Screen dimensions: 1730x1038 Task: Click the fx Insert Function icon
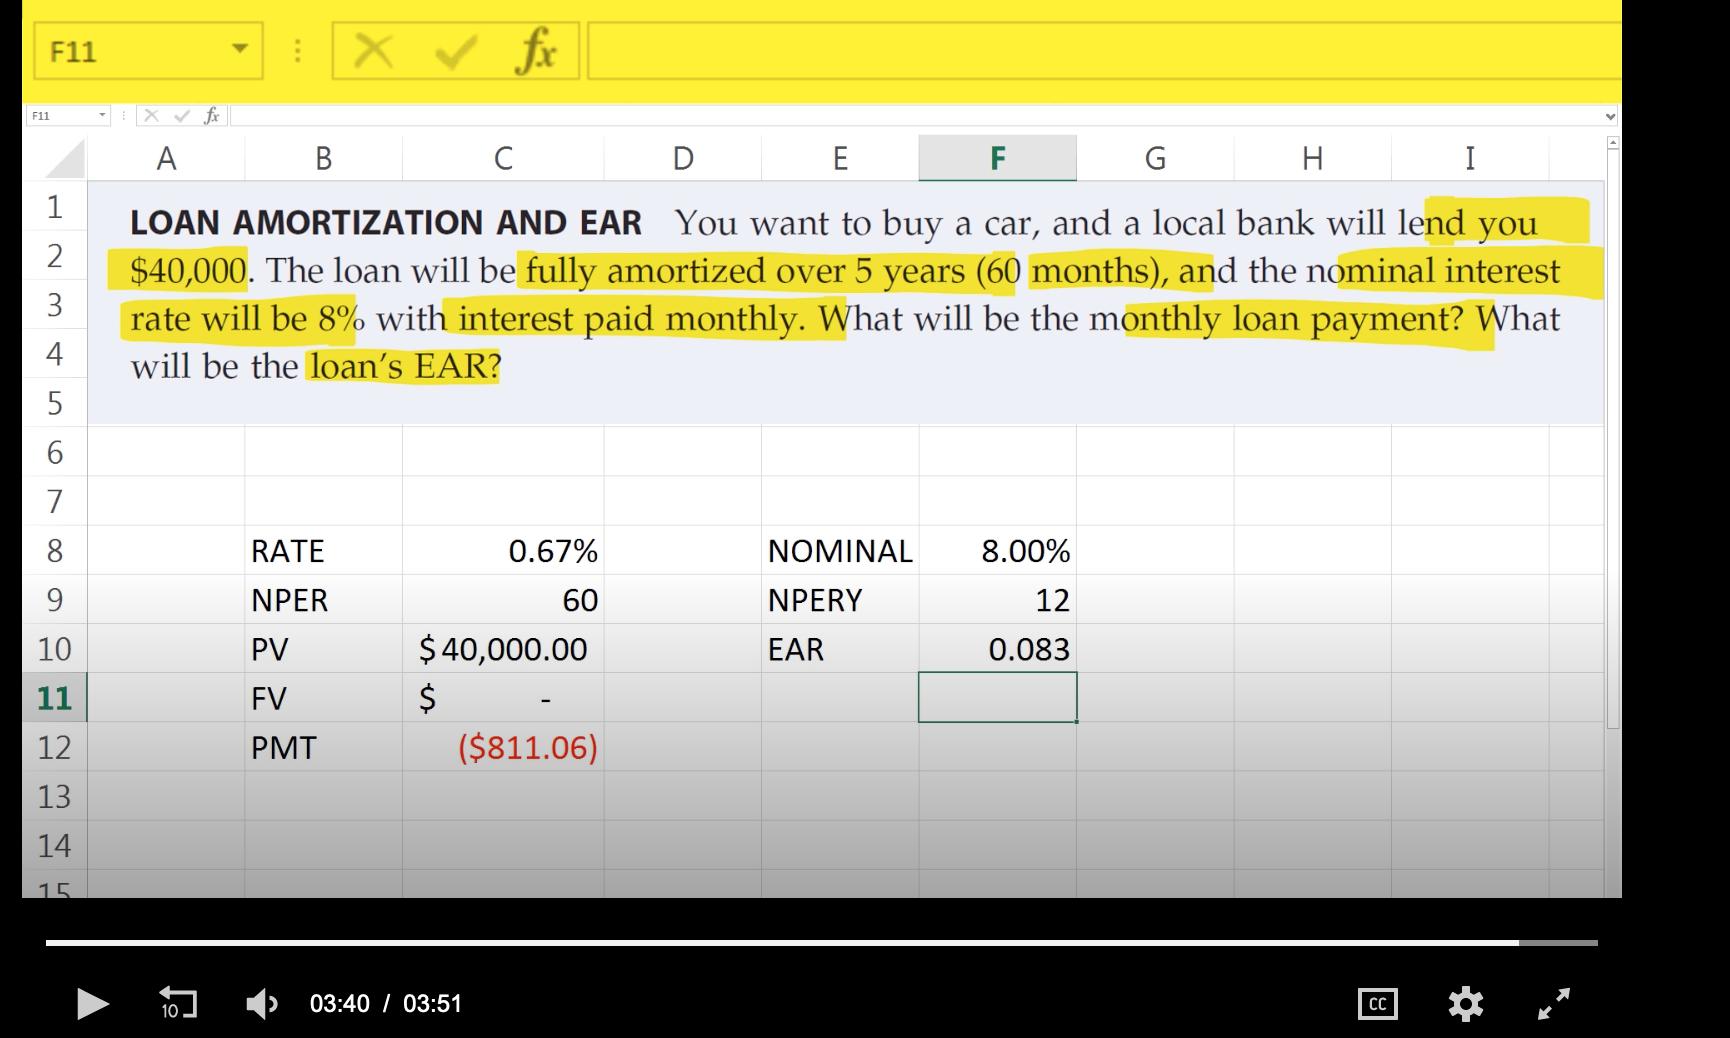tap(537, 48)
